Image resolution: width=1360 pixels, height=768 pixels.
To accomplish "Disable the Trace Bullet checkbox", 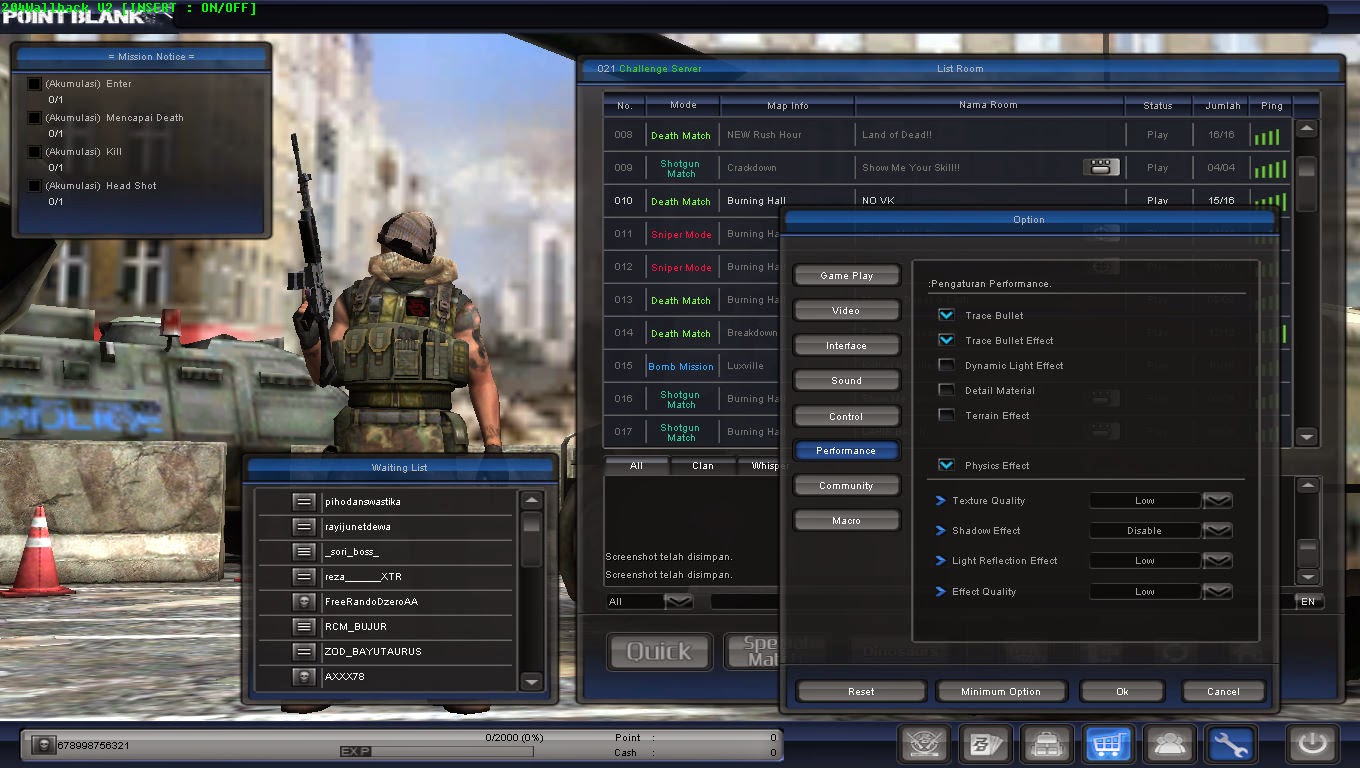I will click(x=946, y=315).
